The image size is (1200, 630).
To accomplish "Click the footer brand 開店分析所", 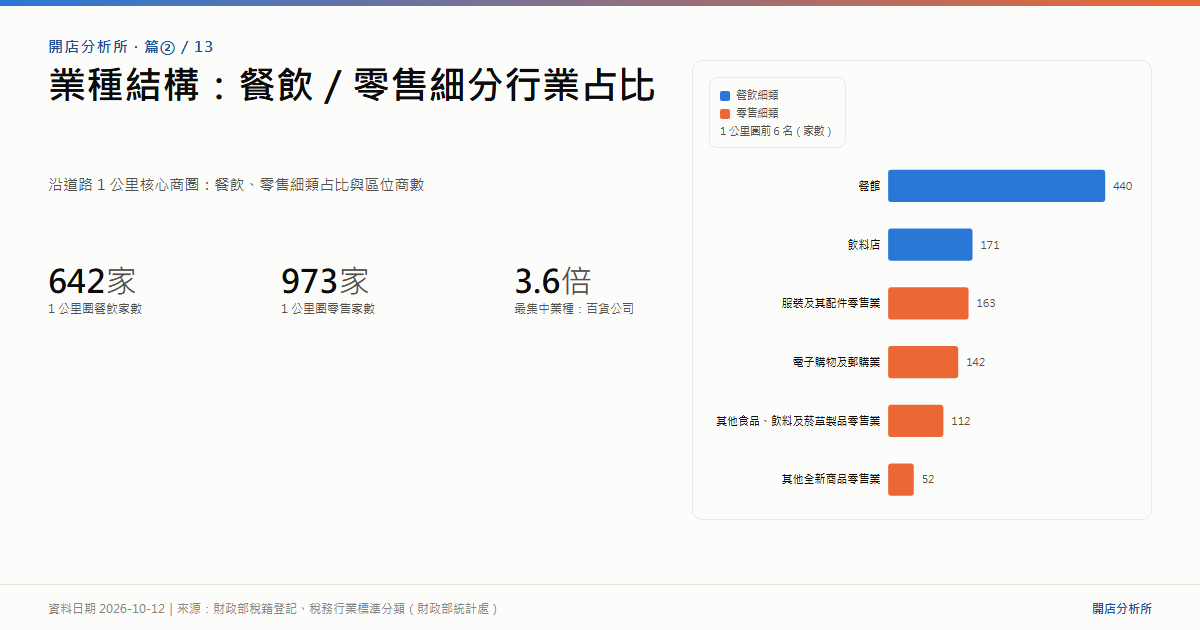I will coord(1122,608).
